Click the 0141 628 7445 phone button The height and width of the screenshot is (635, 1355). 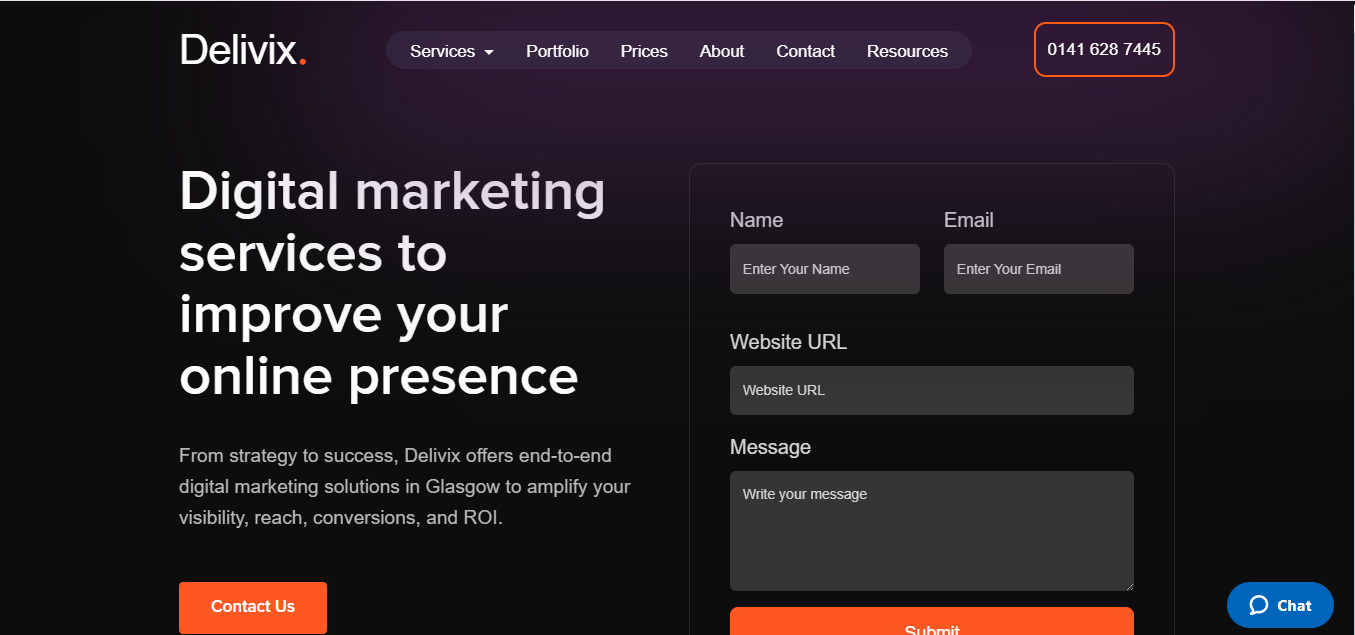pos(1104,49)
